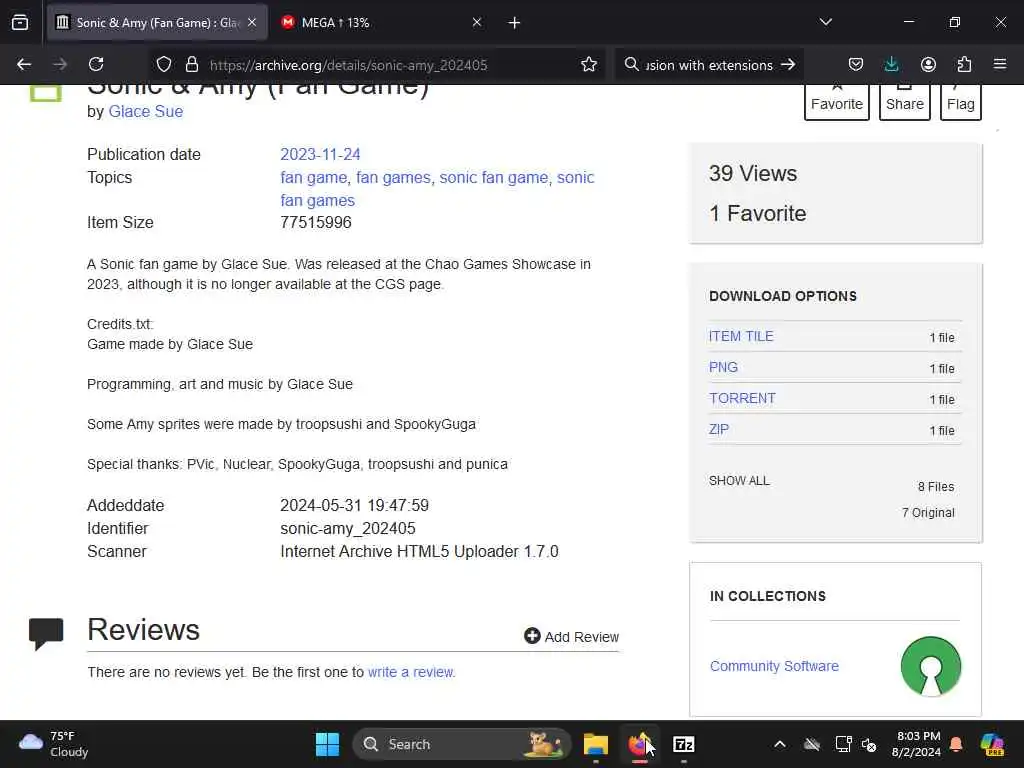Close the Sonic & Amy tab
The height and width of the screenshot is (768, 1024).
pos(252,22)
